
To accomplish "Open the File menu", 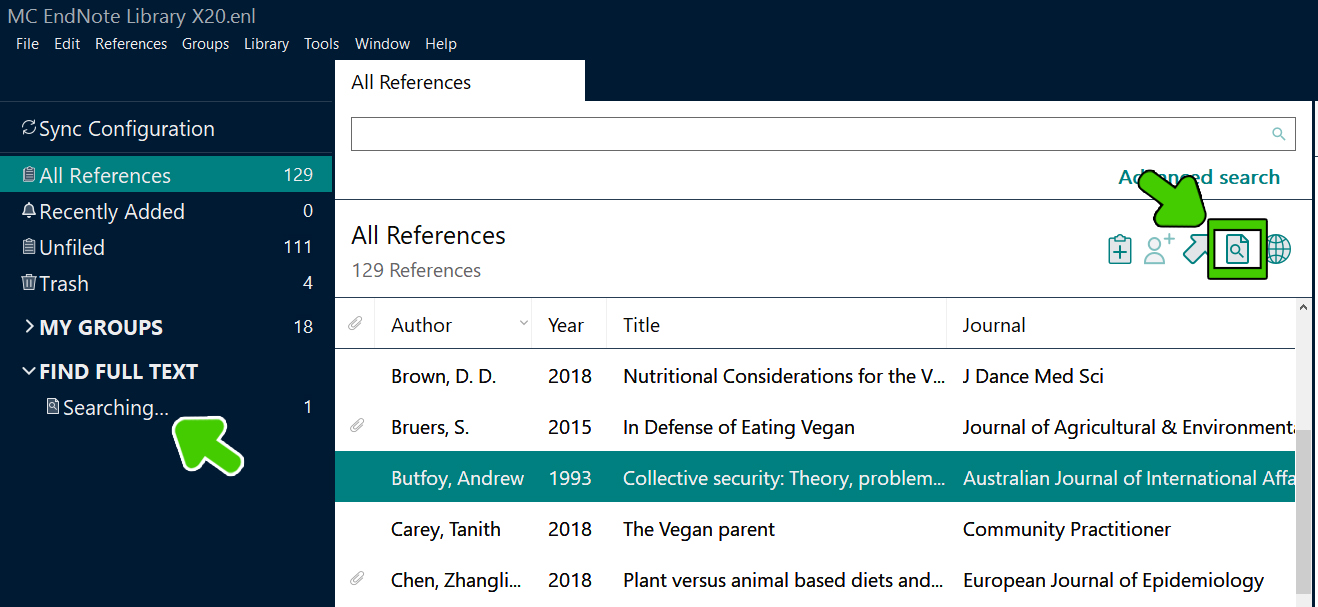I will point(27,44).
